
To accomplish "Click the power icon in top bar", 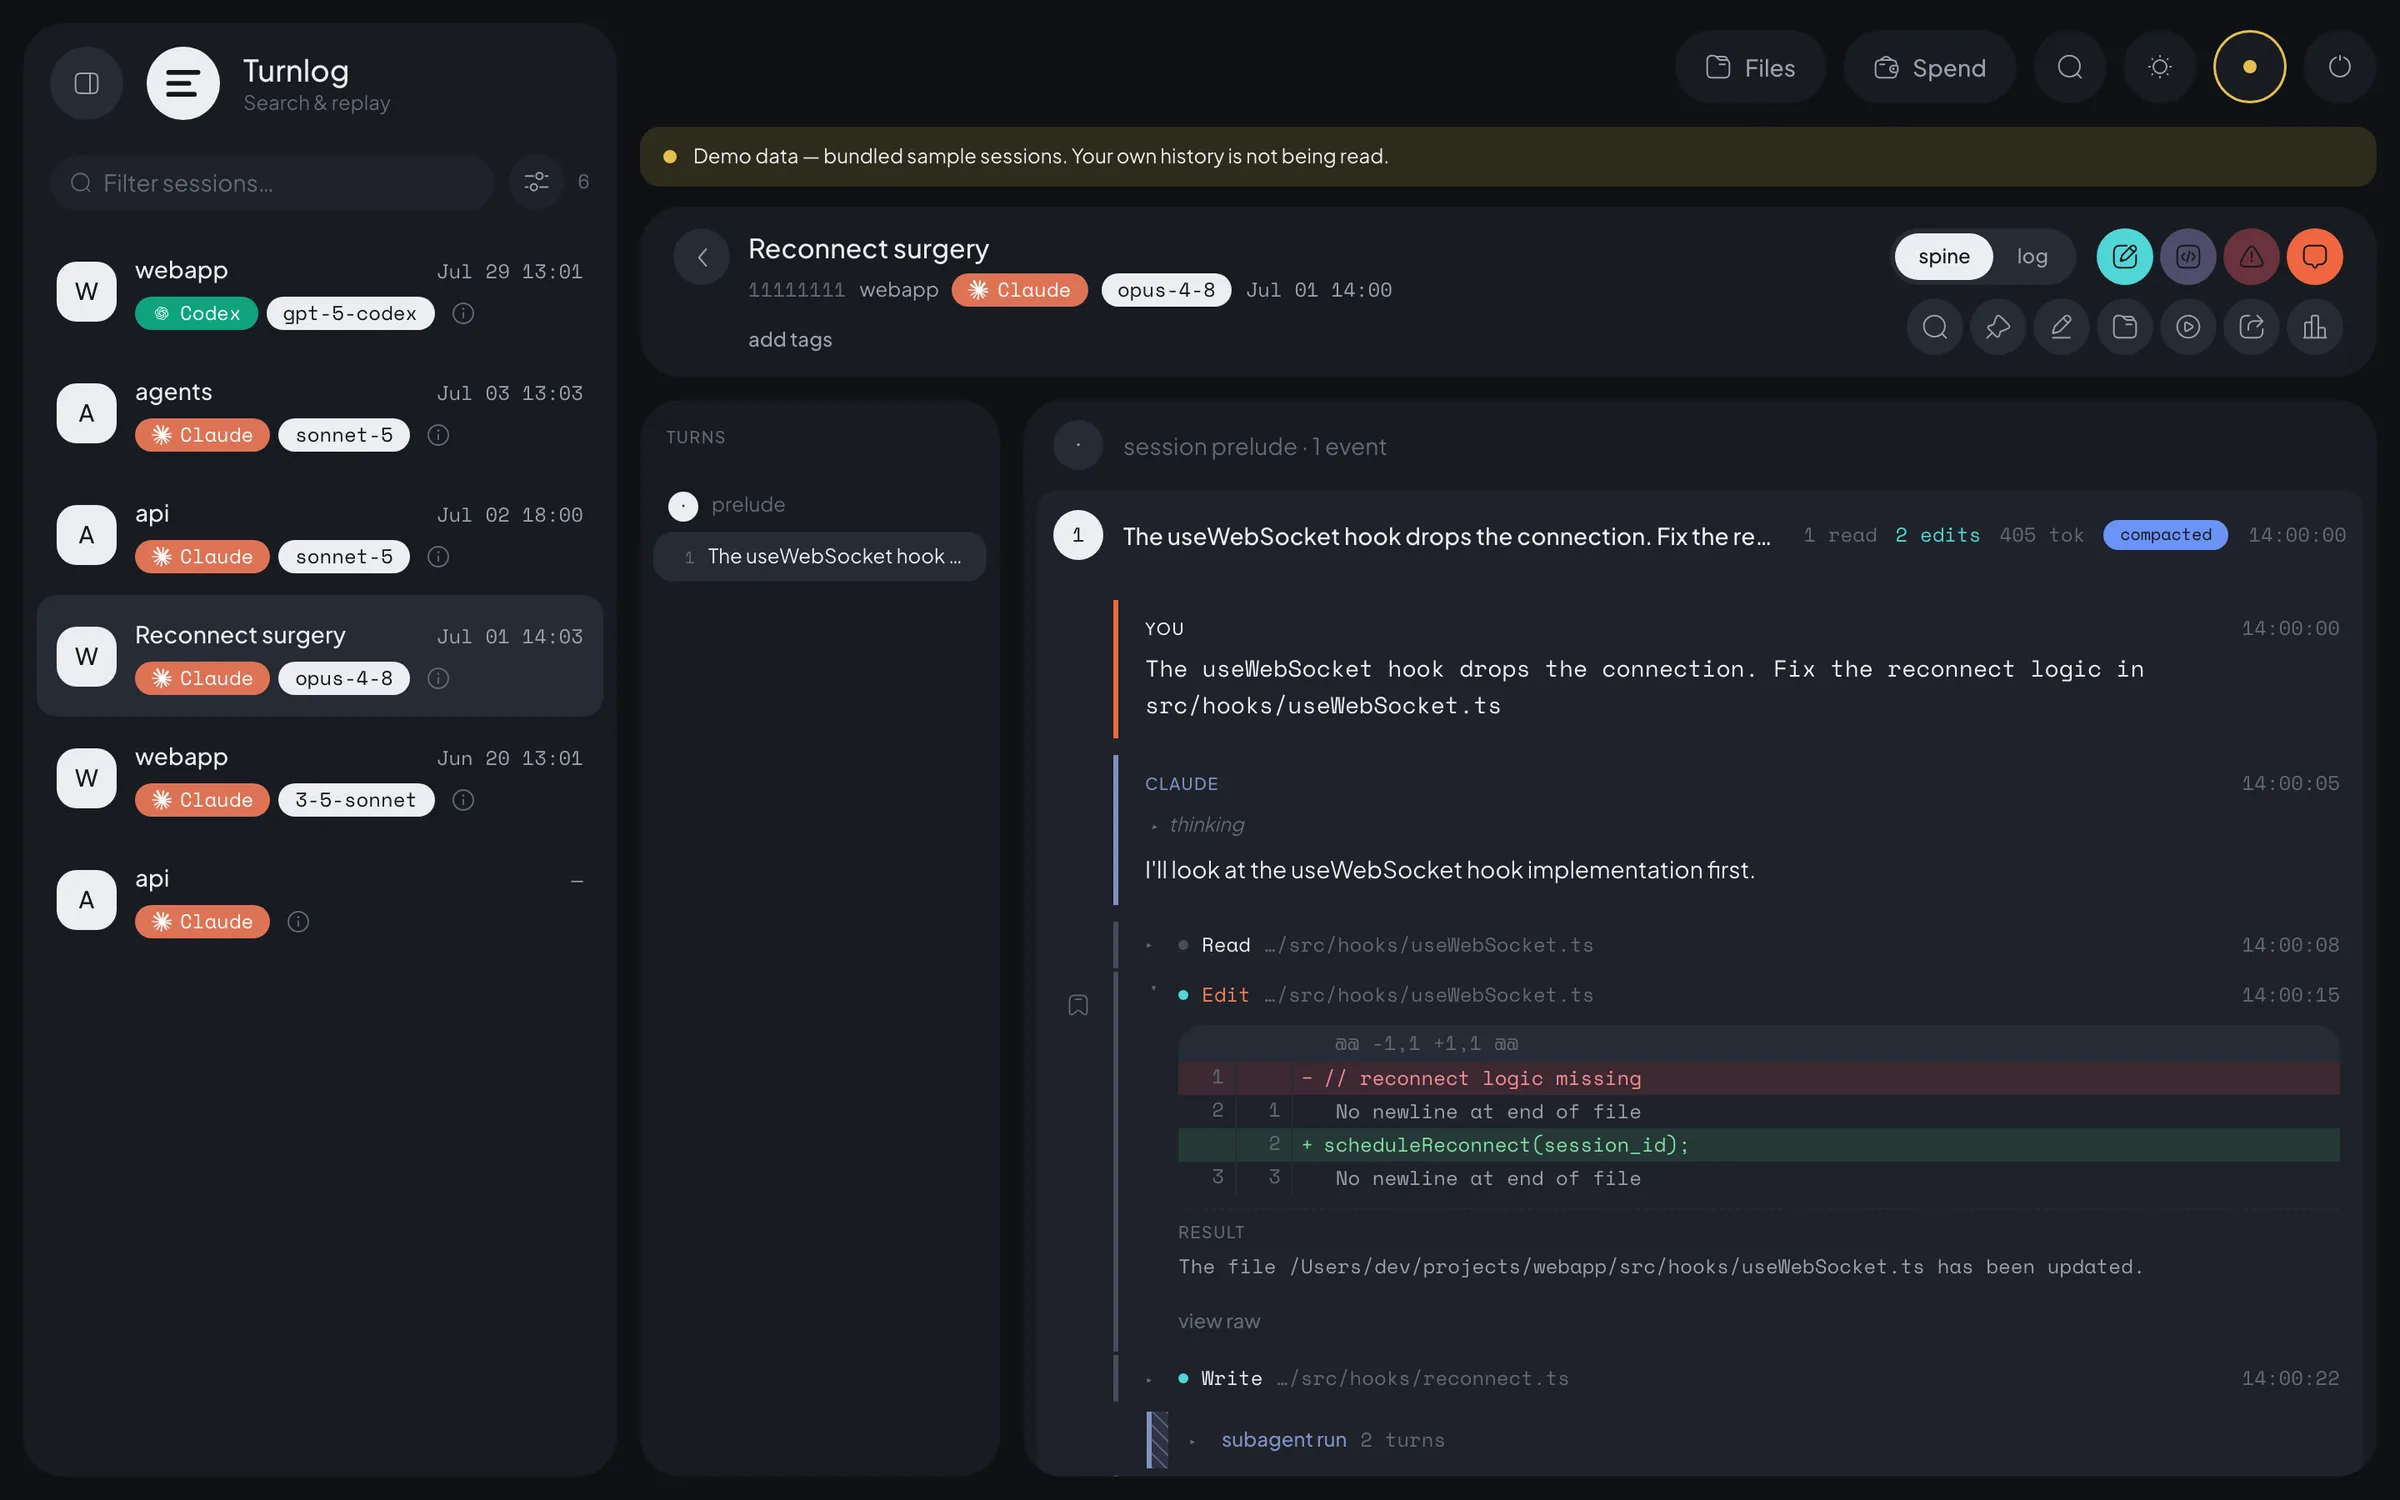I will [x=2339, y=67].
